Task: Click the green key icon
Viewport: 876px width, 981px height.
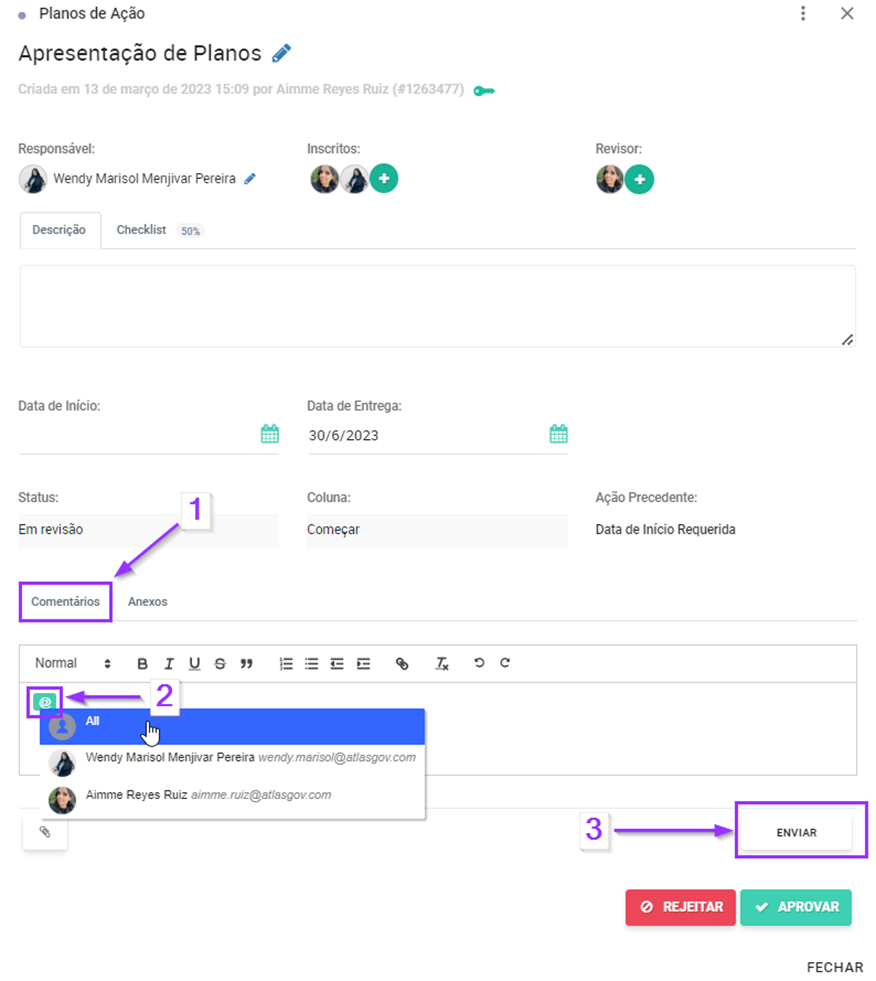Action: pos(484,91)
